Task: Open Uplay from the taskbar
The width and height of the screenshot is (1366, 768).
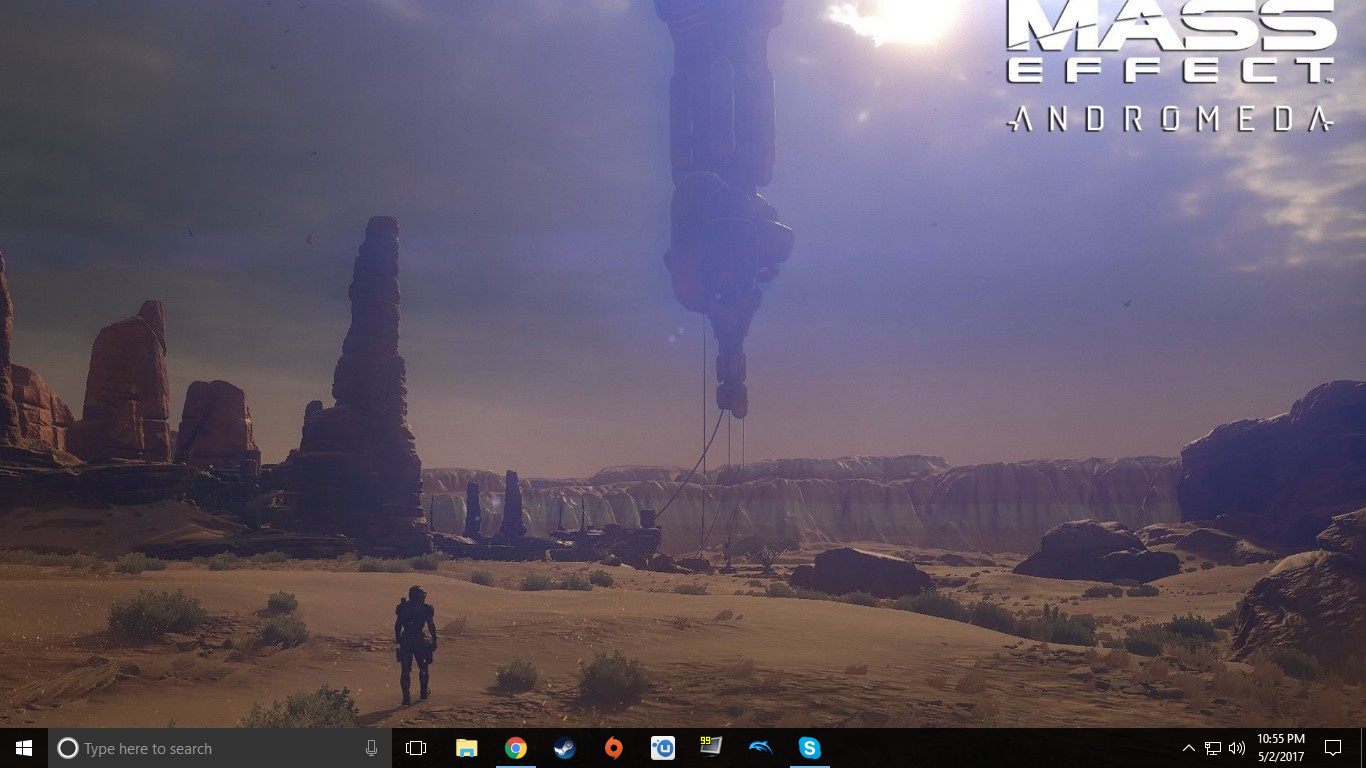Action: 663,748
